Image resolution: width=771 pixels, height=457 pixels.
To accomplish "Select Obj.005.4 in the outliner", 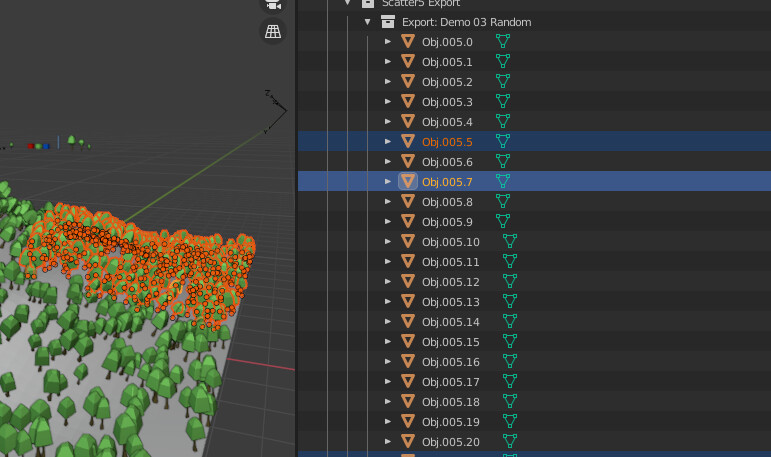I will point(447,122).
